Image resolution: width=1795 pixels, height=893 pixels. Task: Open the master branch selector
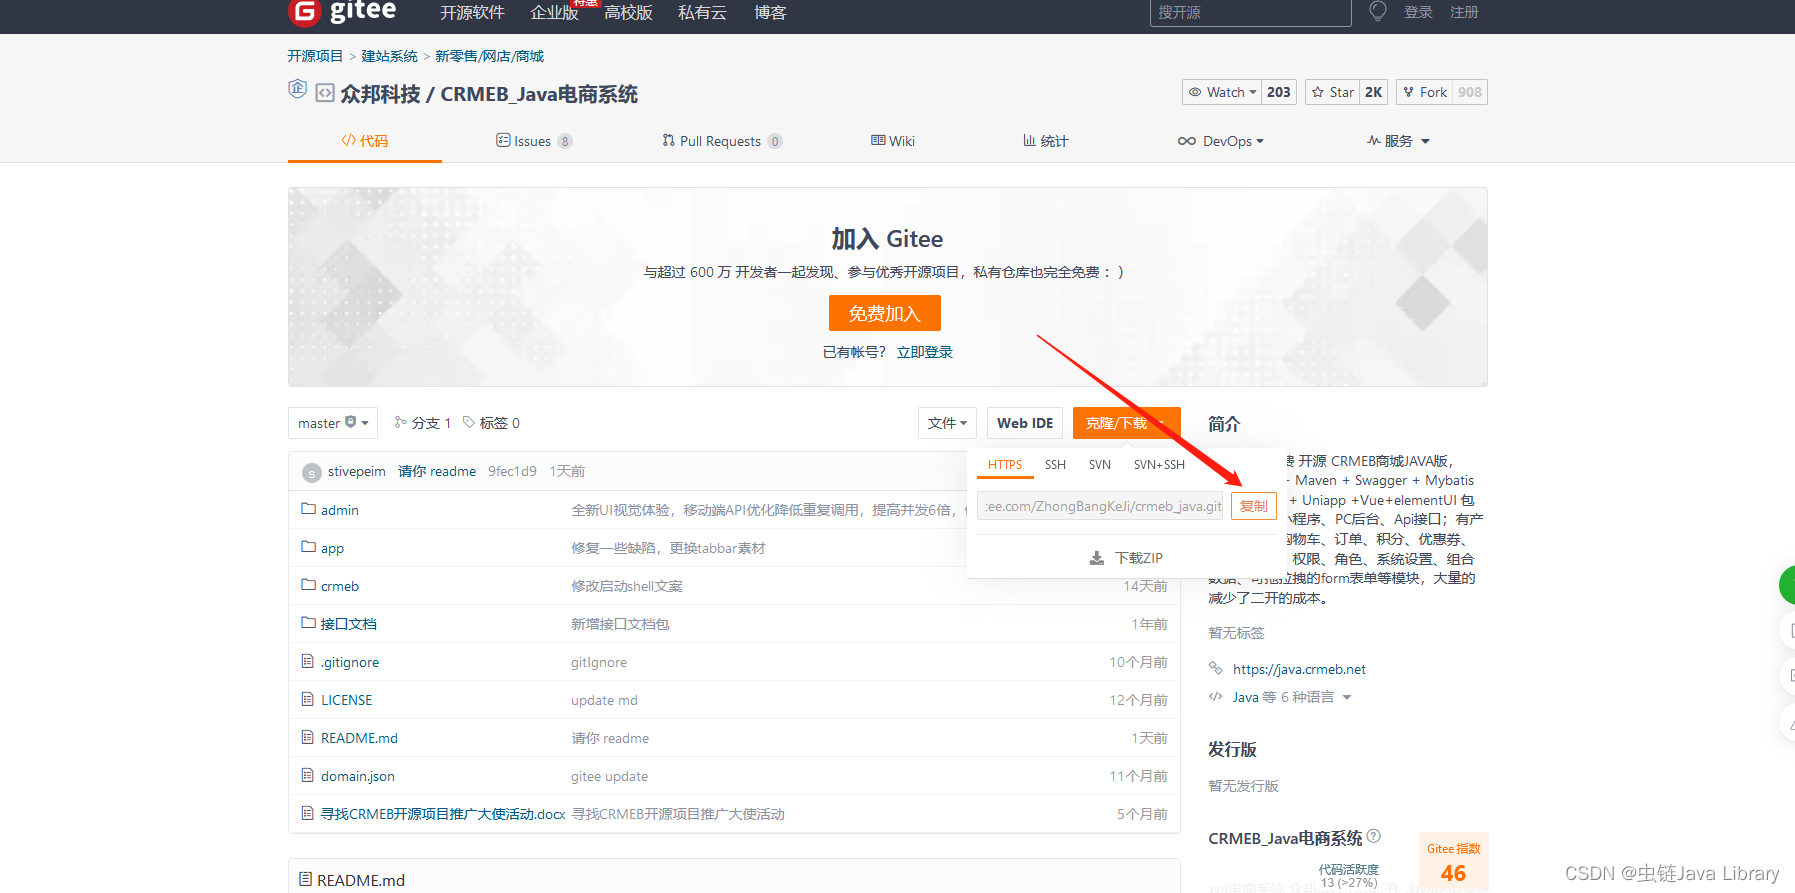coord(333,423)
